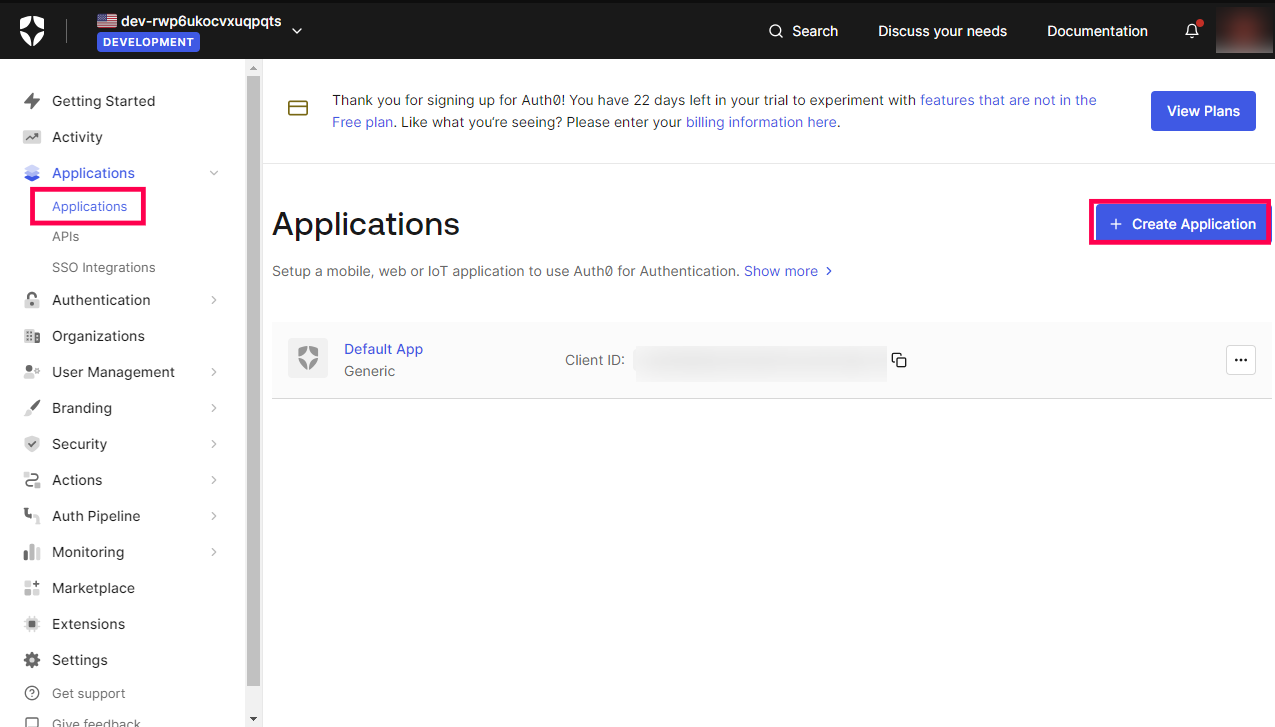Collapse the Applications sidebar section
This screenshot has height=727, width=1275.
point(214,173)
